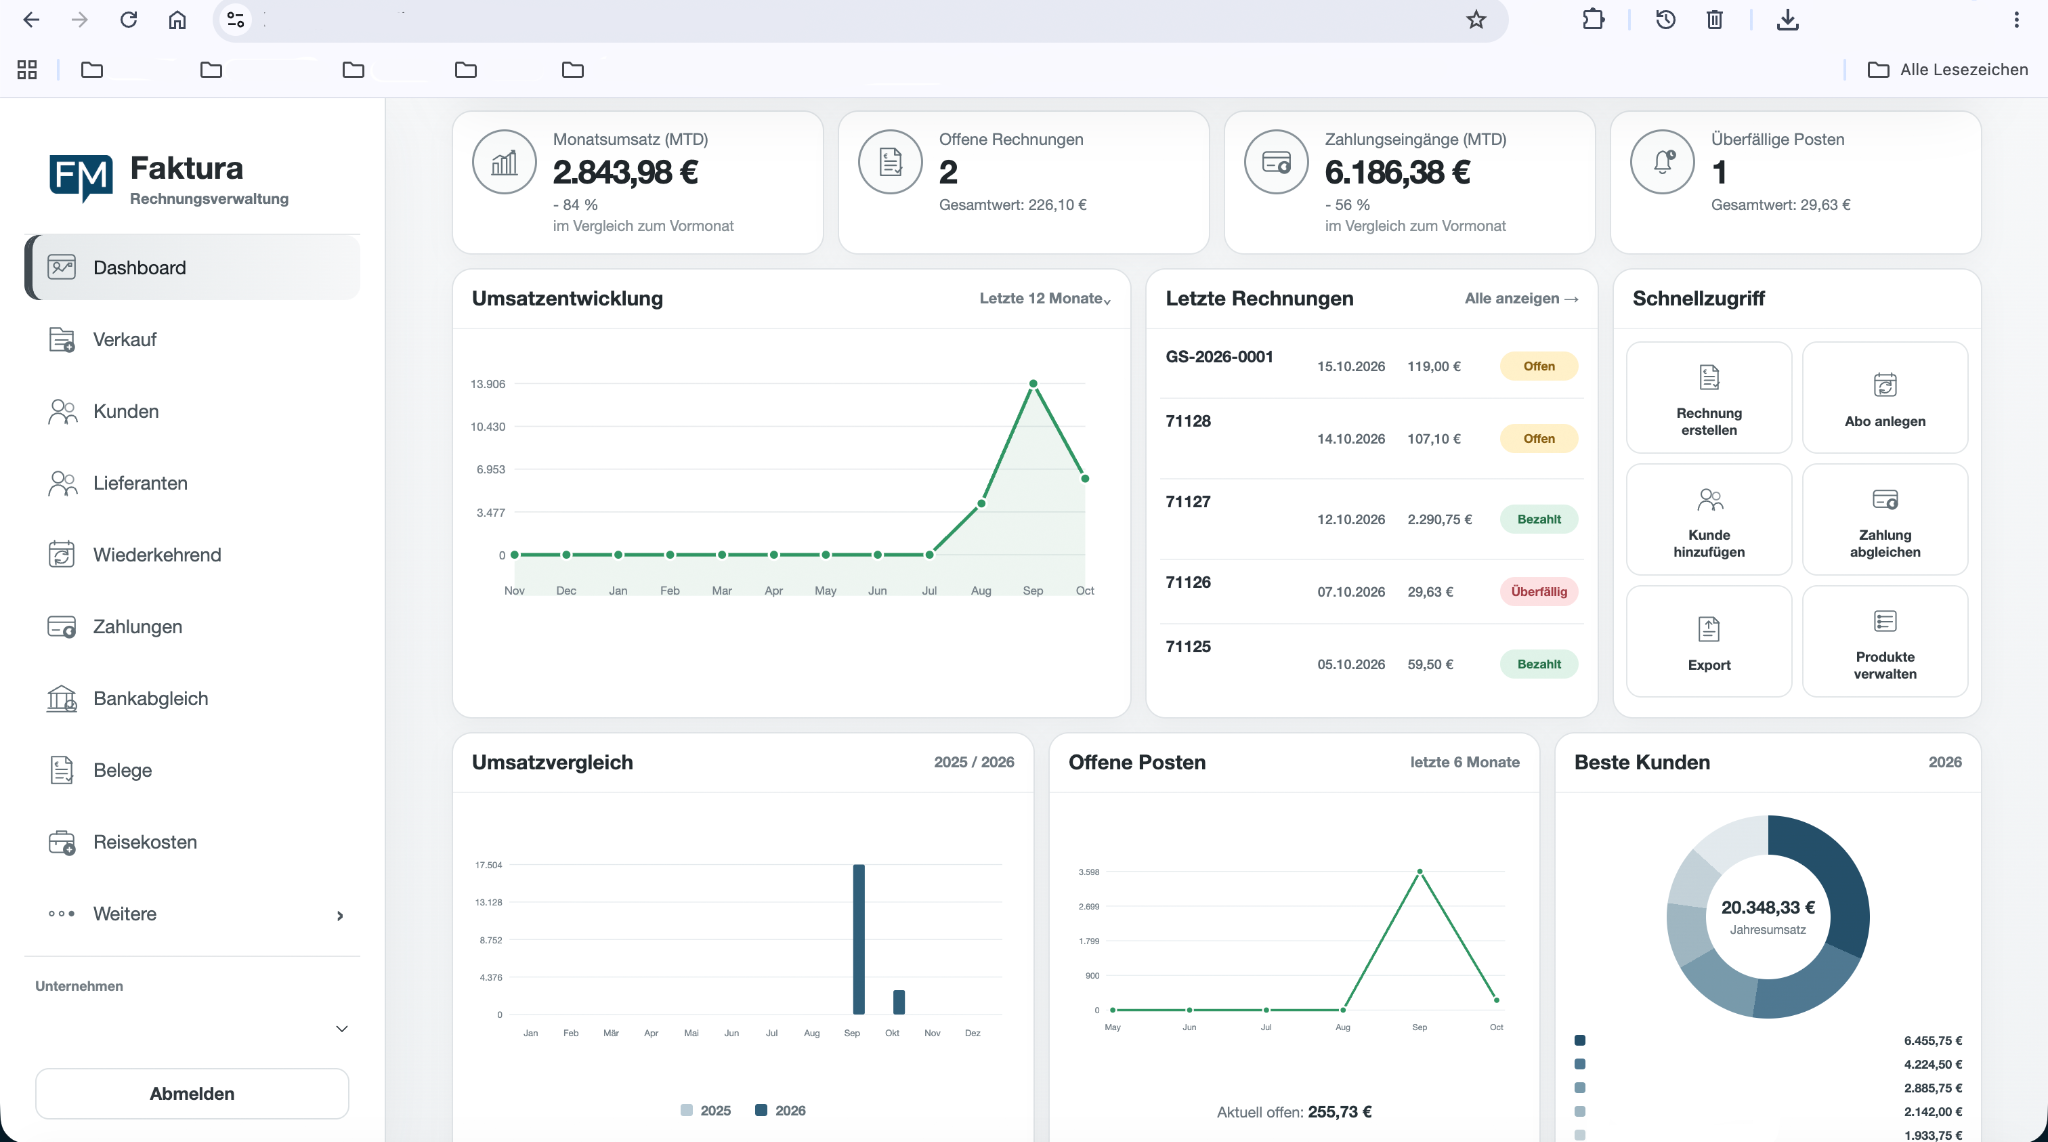
Task: Click the Belege document icon
Action: [62, 770]
